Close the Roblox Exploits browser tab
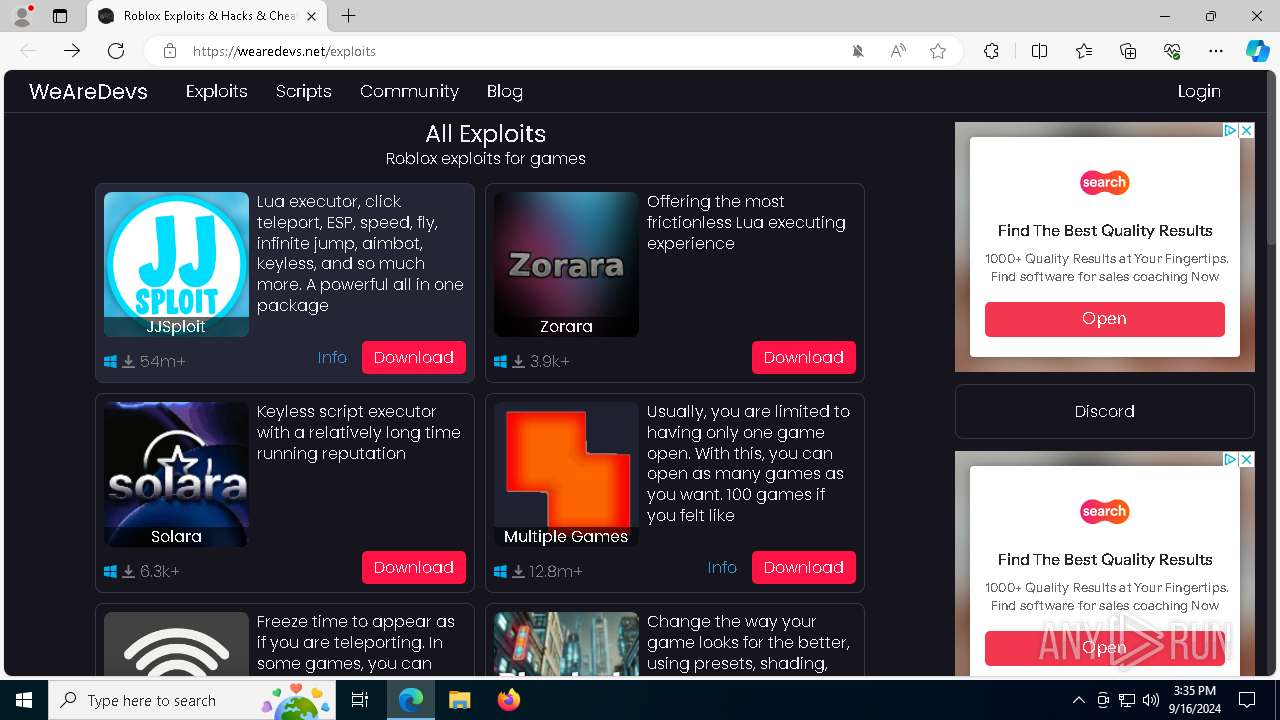Screen dimensions: 1280x720 [311, 16]
